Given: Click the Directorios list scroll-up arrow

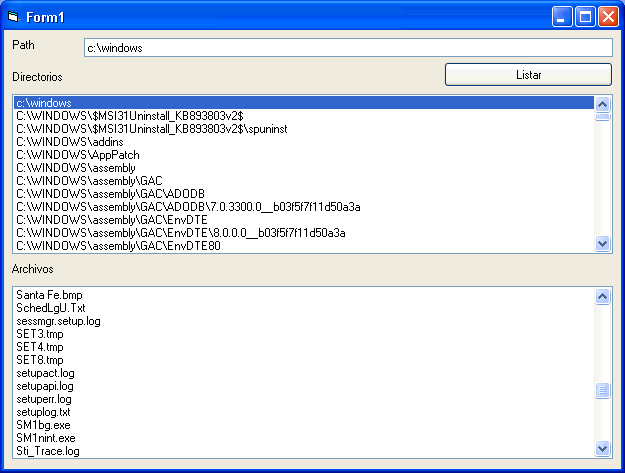Looking at the screenshot, I should 602,102.
